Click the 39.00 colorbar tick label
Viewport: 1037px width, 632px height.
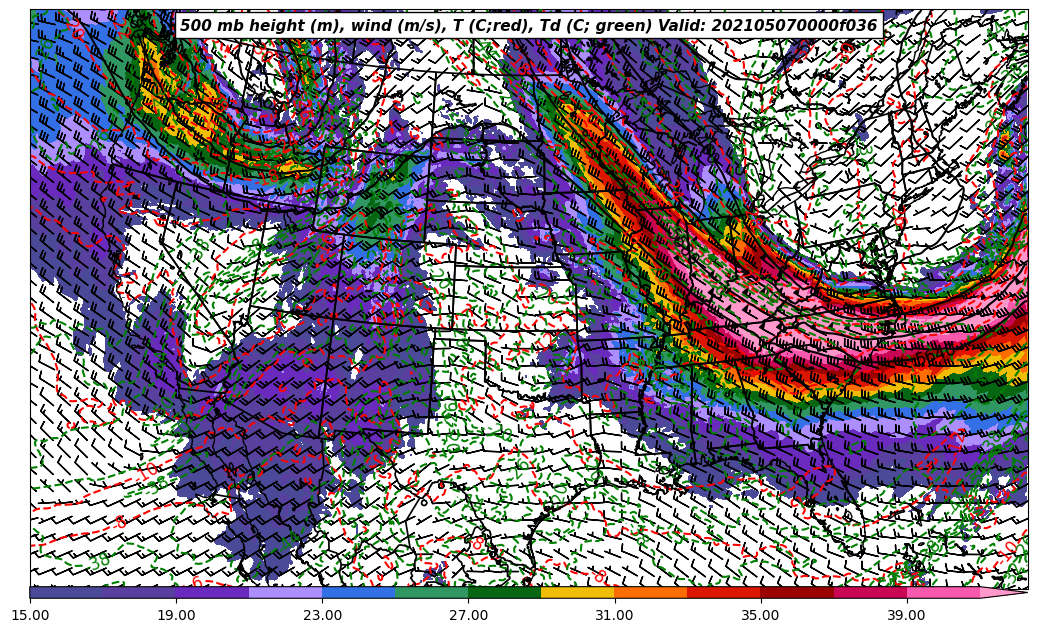pos(907,616)
